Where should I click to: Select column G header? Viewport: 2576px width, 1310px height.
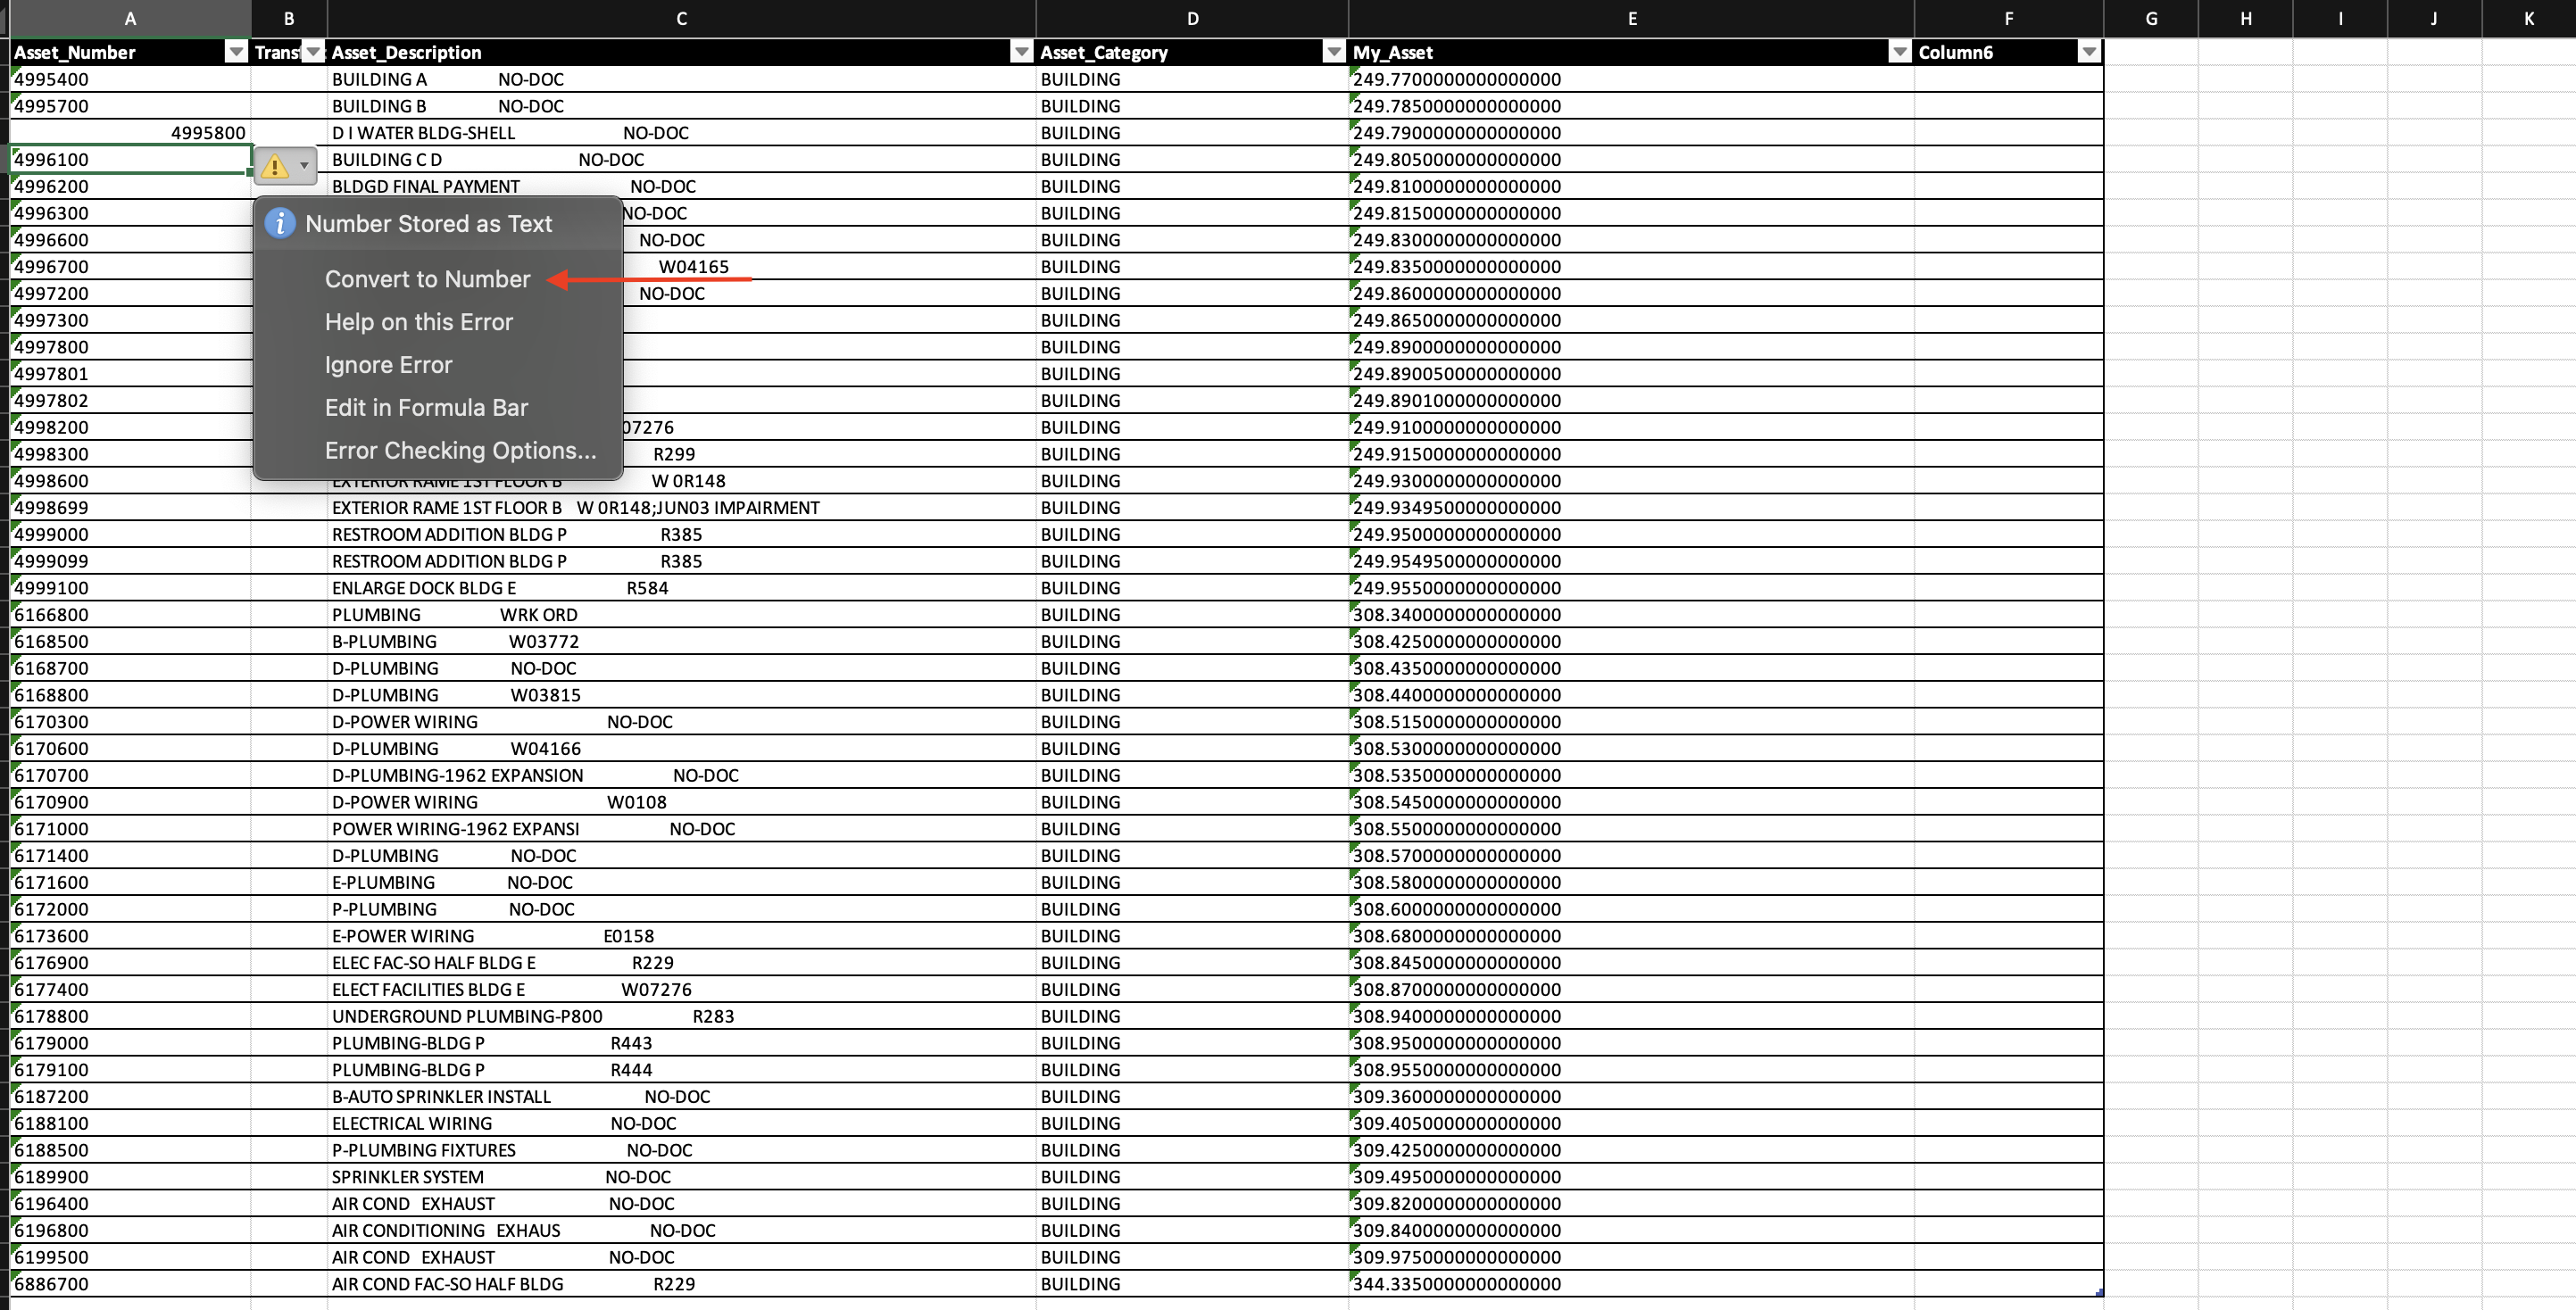2151,18
